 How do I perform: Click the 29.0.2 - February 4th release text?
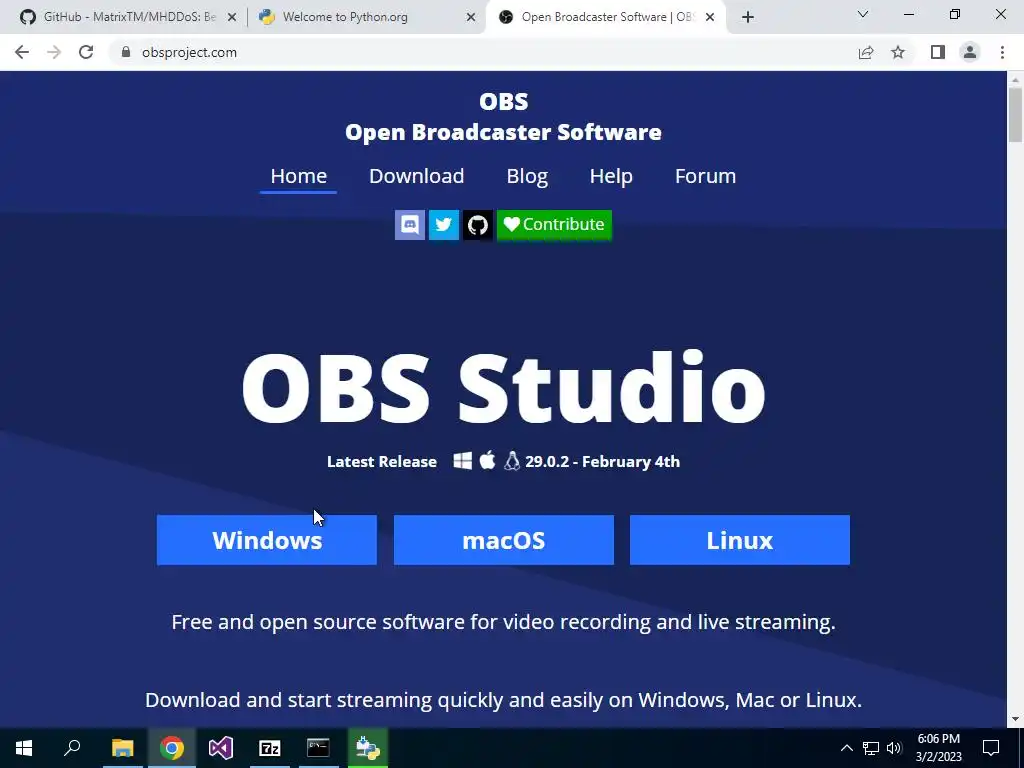pyautogui.click(x=602, y=462)
